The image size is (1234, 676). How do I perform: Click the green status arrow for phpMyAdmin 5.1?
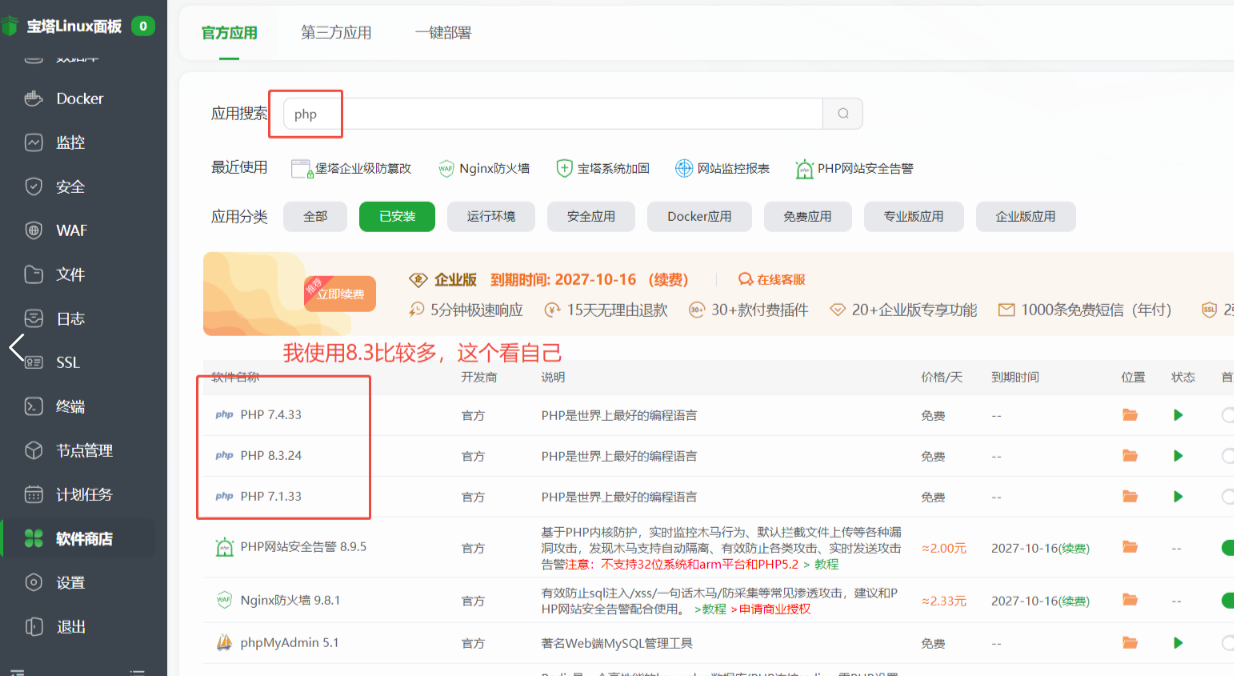tap(1178, 642)
